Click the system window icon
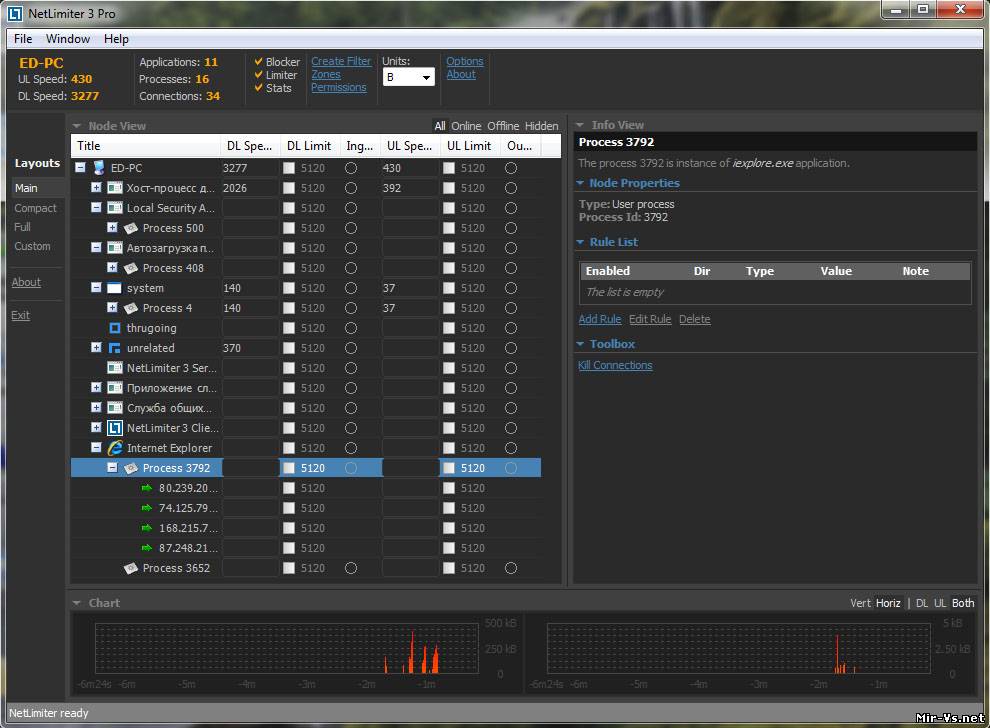This screenshot has height=728, width=990. coord(114,288)
